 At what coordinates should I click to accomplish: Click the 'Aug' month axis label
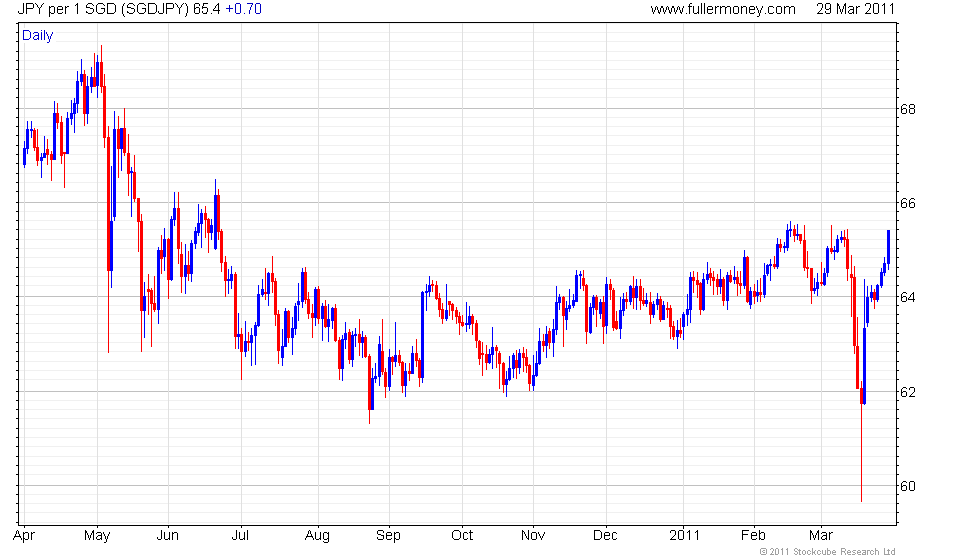tap(317, 536)
